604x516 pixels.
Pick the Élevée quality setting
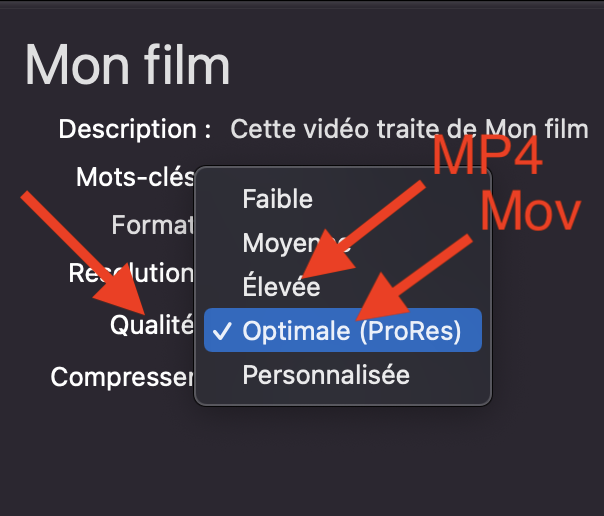281,287
